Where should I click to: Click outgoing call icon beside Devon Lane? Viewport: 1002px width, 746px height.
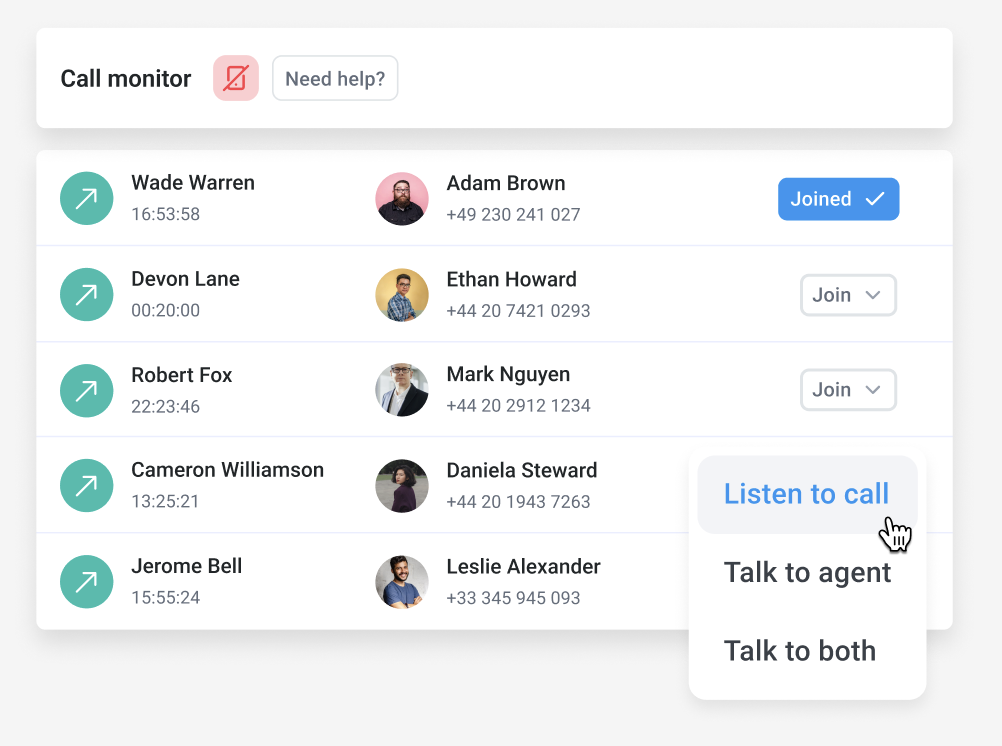(87, 294)
